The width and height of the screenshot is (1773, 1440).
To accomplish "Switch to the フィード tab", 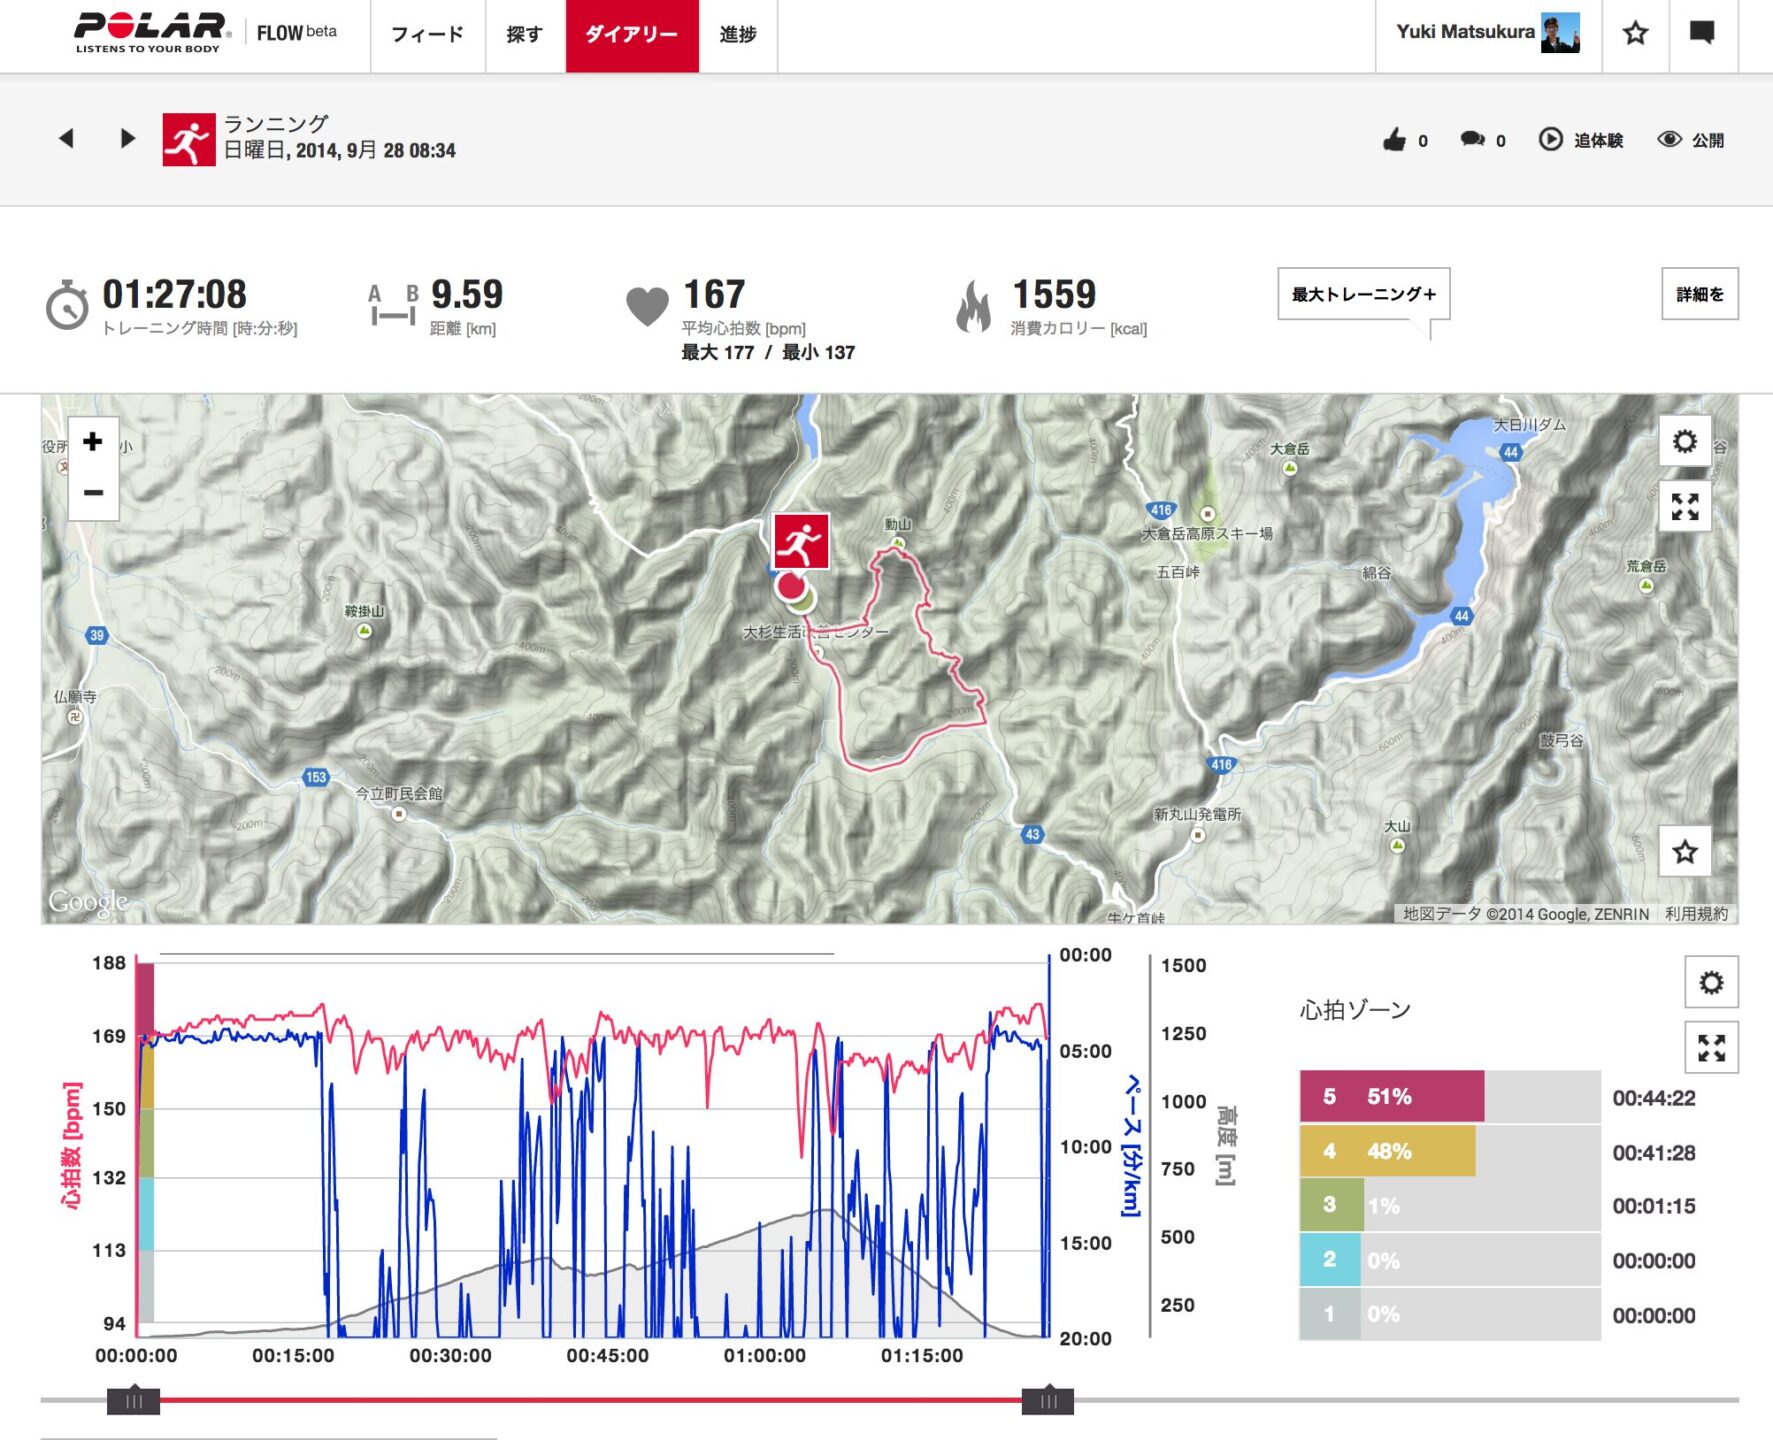I will tap(427, 35).
